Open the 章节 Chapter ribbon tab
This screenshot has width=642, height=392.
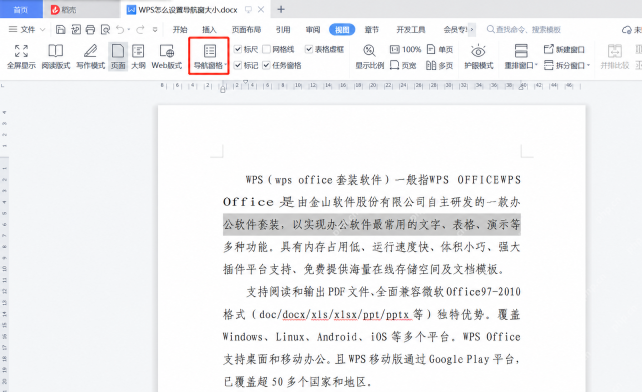(371, 29)
